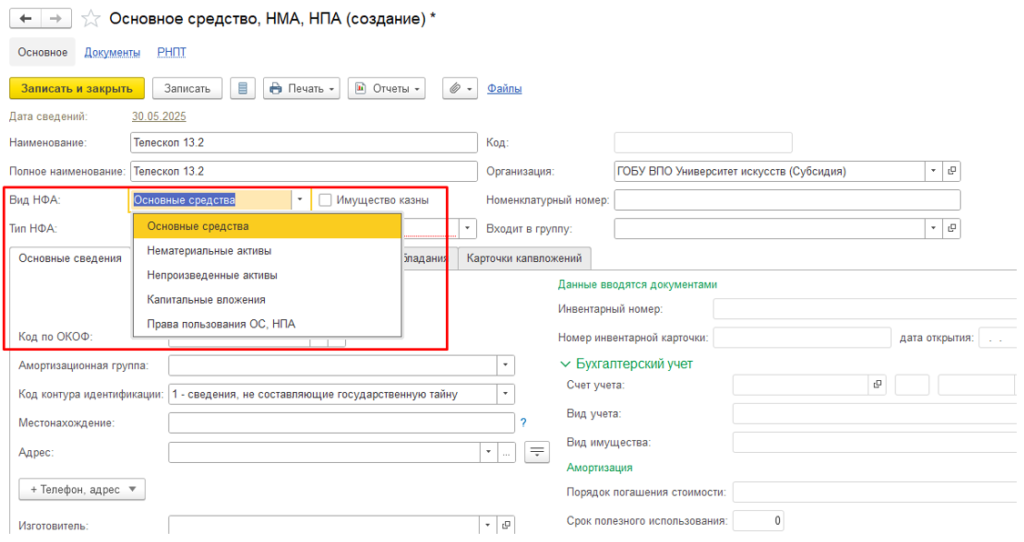Image resolution: width=1024 pixels, height=542 pixels.
Task: Mark form as favorite with star icon
Action: (91, 18)
